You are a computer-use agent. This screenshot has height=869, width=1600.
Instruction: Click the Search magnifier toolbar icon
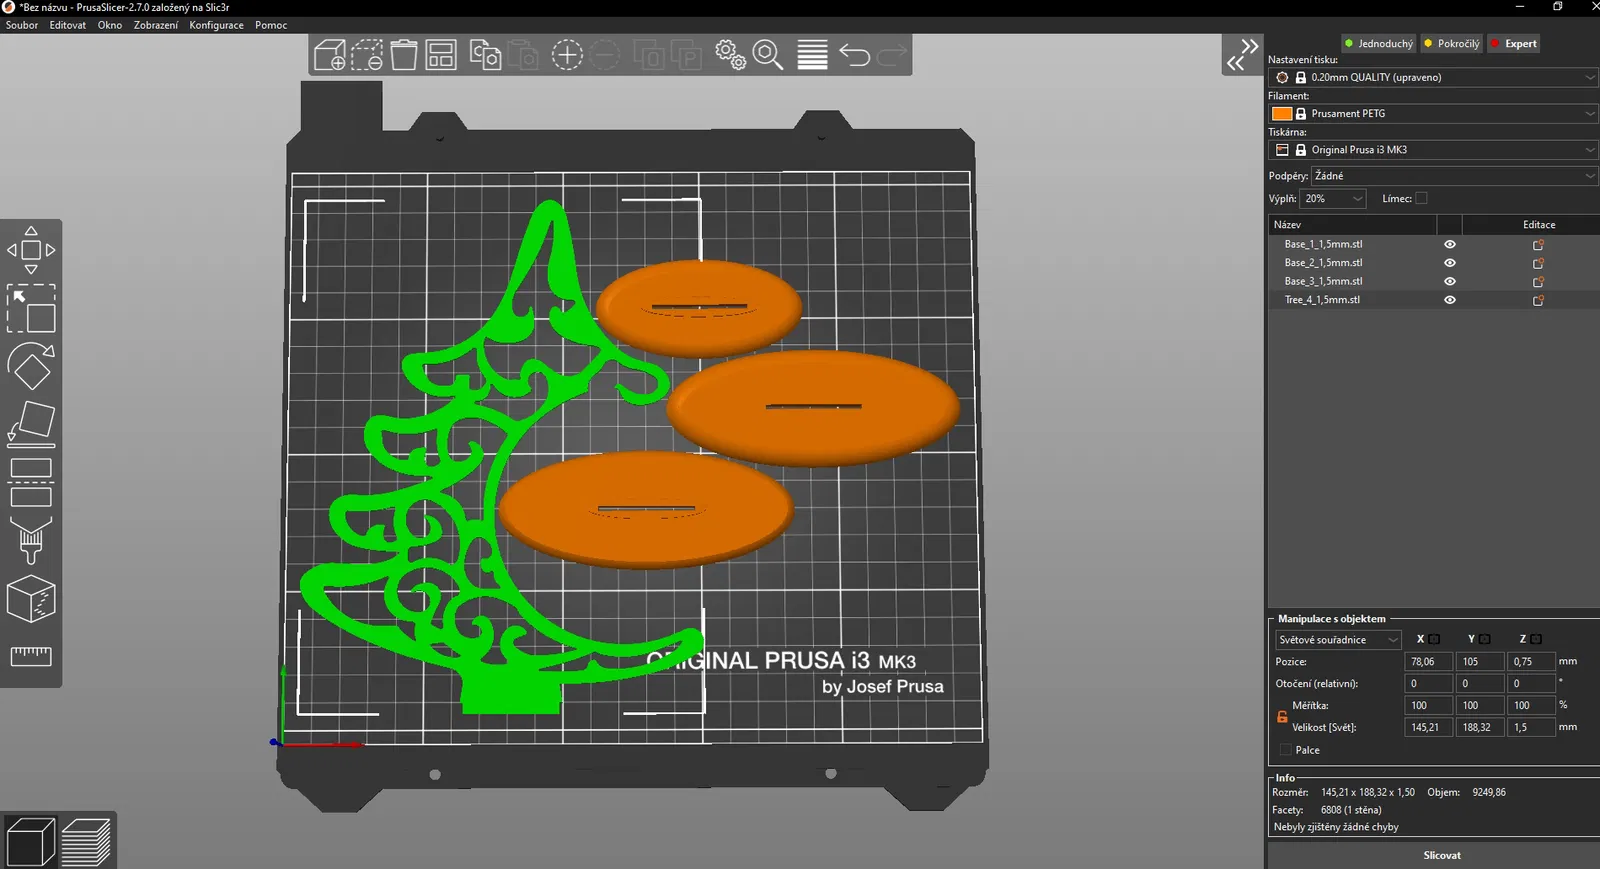(x=768, y=55)
